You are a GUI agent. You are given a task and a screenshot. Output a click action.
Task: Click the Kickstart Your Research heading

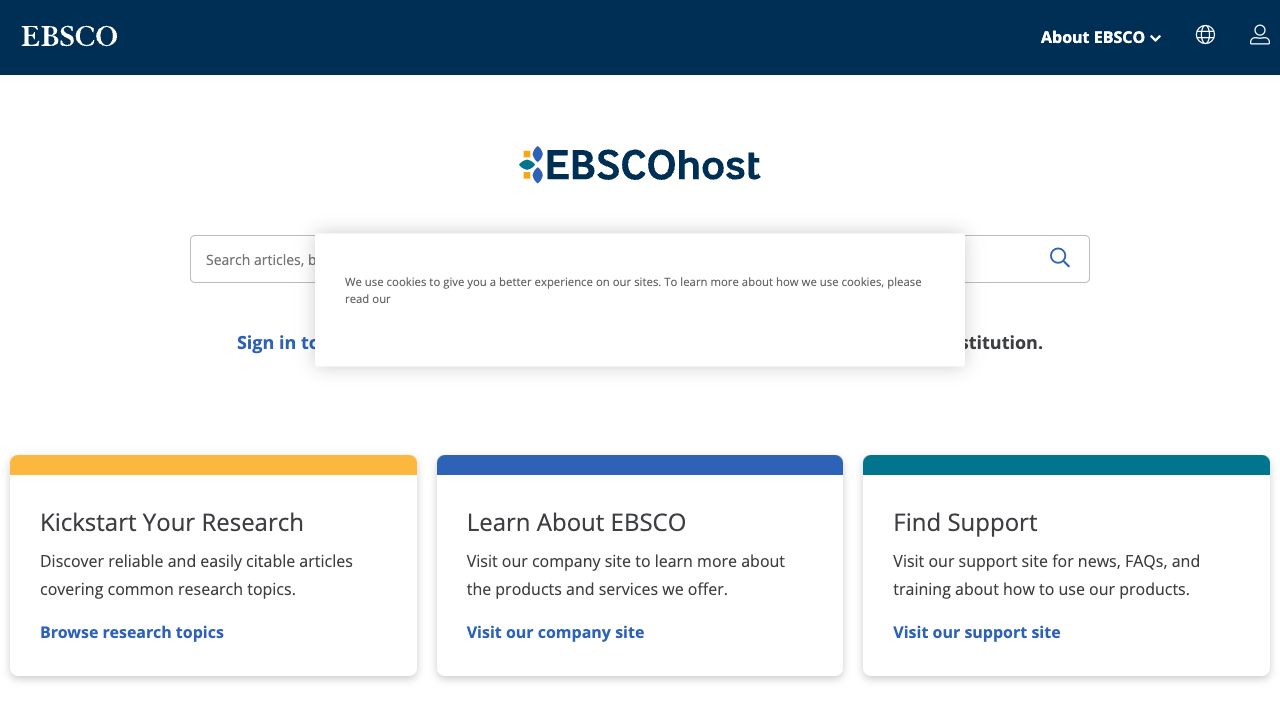tap(171, 522)
